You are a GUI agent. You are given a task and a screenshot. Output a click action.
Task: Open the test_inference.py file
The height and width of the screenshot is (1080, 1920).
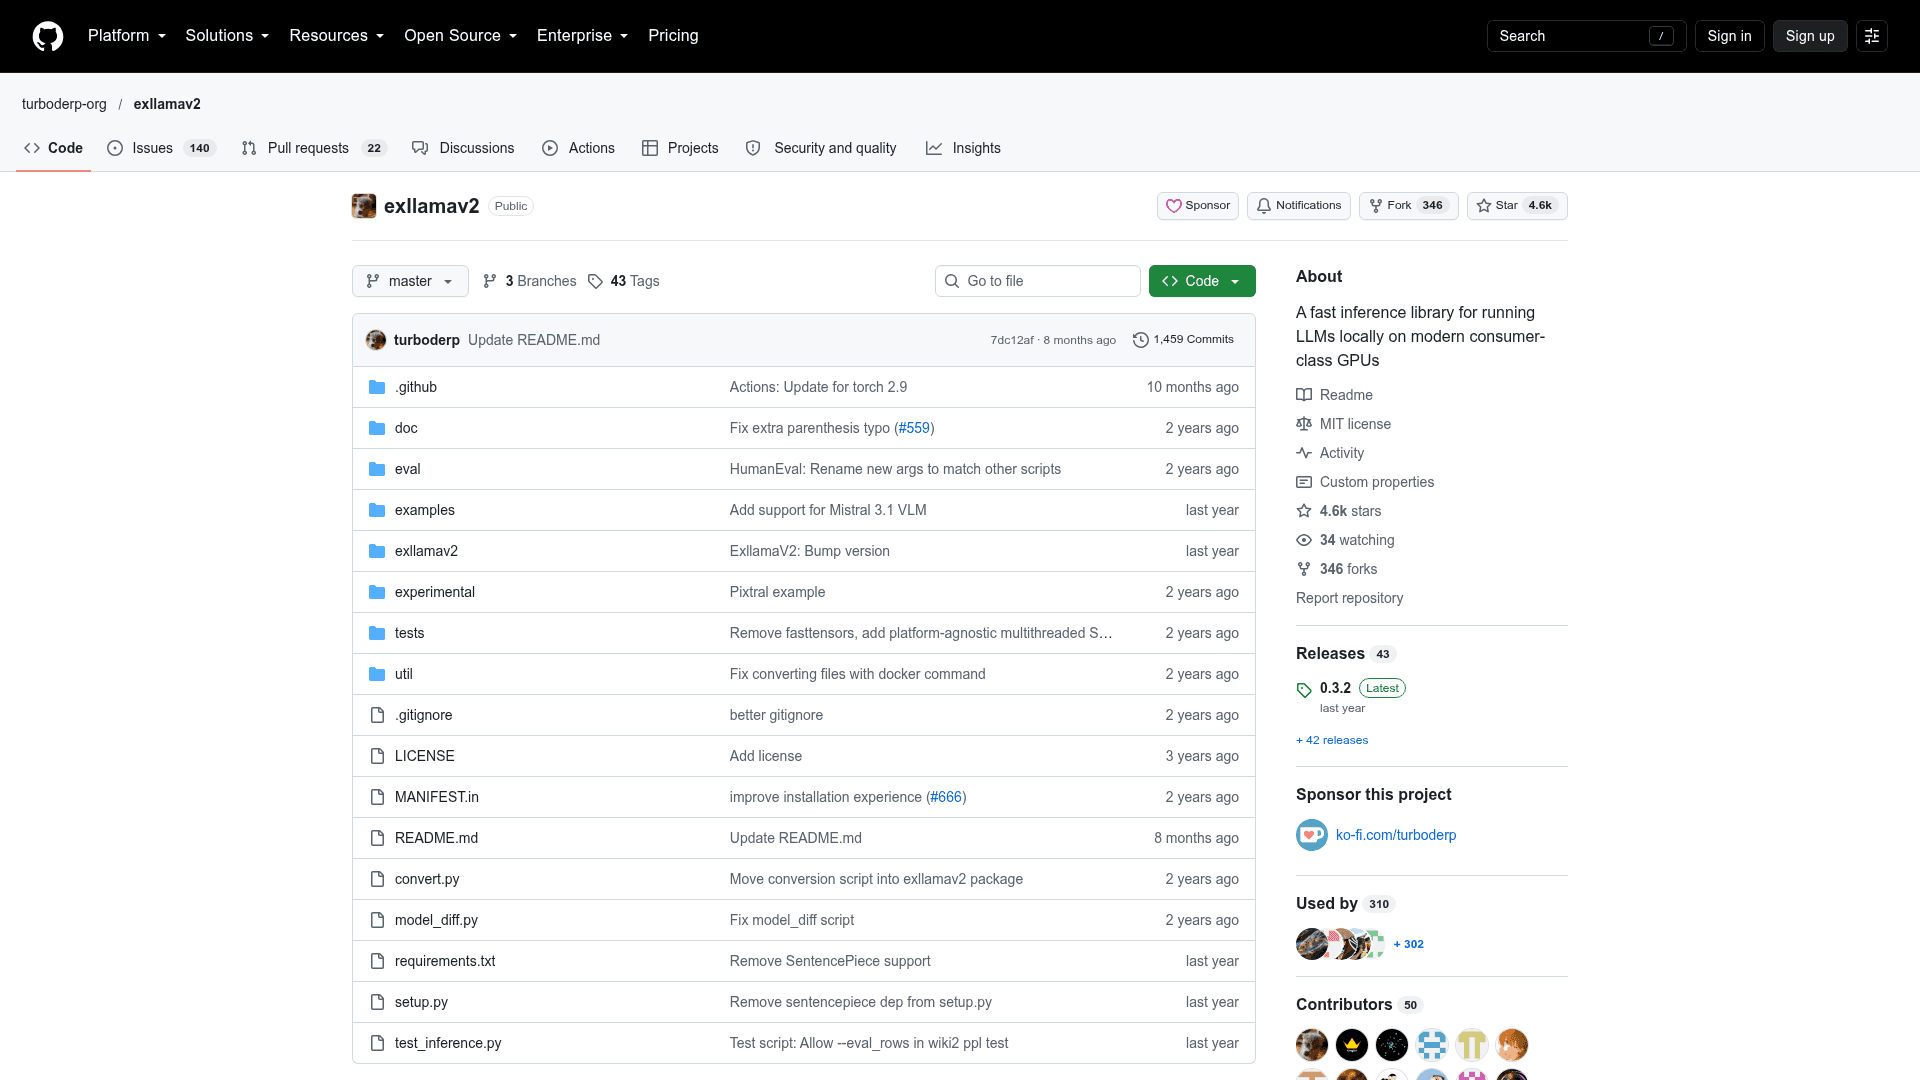tap(448, 1043)
